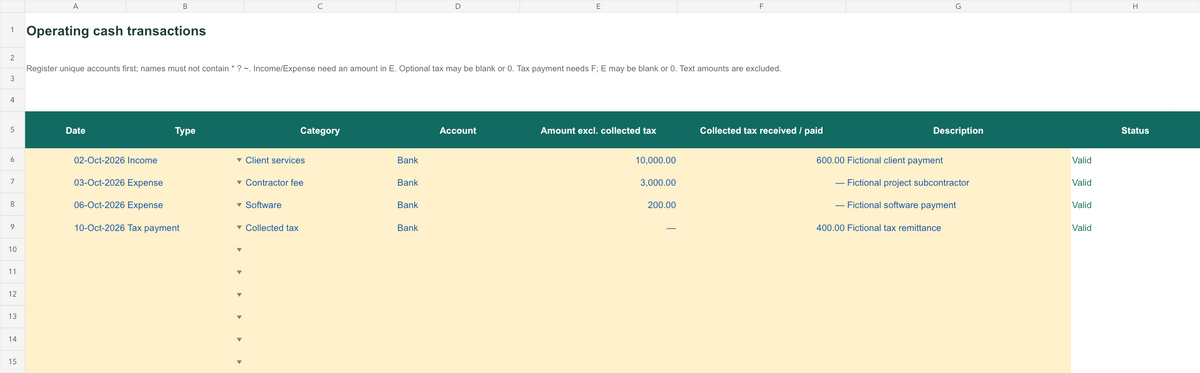Image resolution: width=1200 pixels, height=373 pixels.
Task: Click the 'Date' header cell
Action: (75, 130)
